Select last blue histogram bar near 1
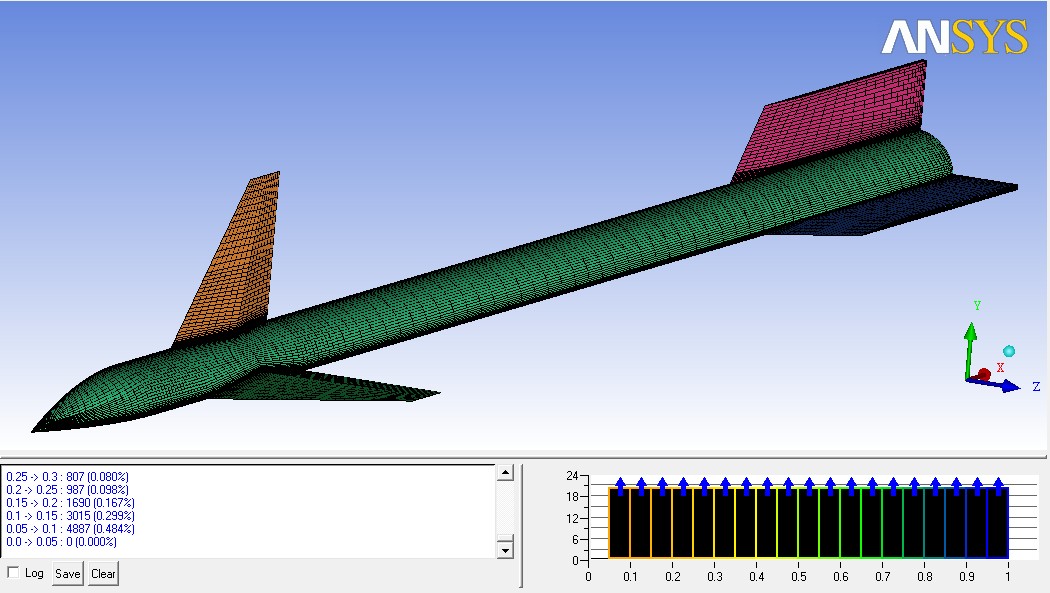Image resolution: width=1050 pixels, height=593 pixels. point(997,522)
